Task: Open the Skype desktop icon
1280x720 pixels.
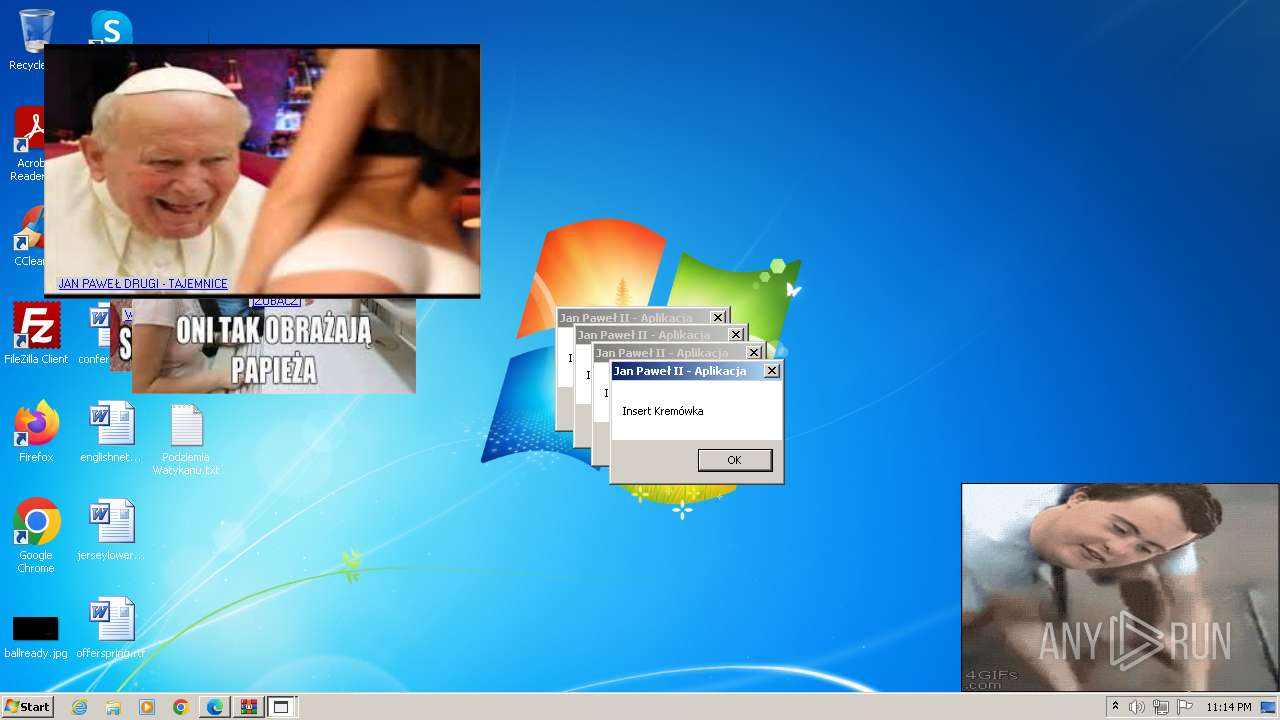Action: click(111, 26)
